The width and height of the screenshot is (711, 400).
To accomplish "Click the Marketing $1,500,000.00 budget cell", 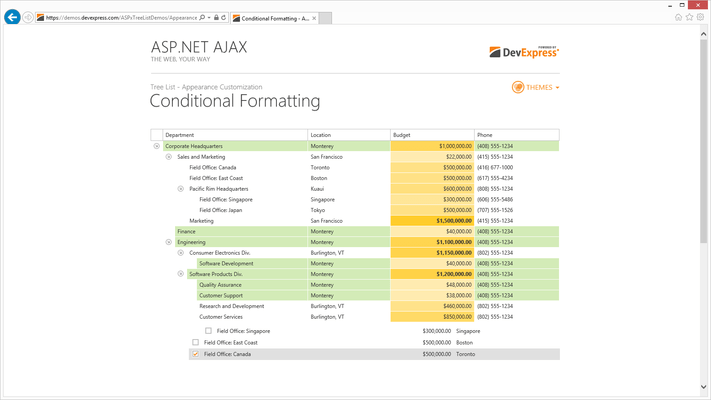I will (431, 221).
